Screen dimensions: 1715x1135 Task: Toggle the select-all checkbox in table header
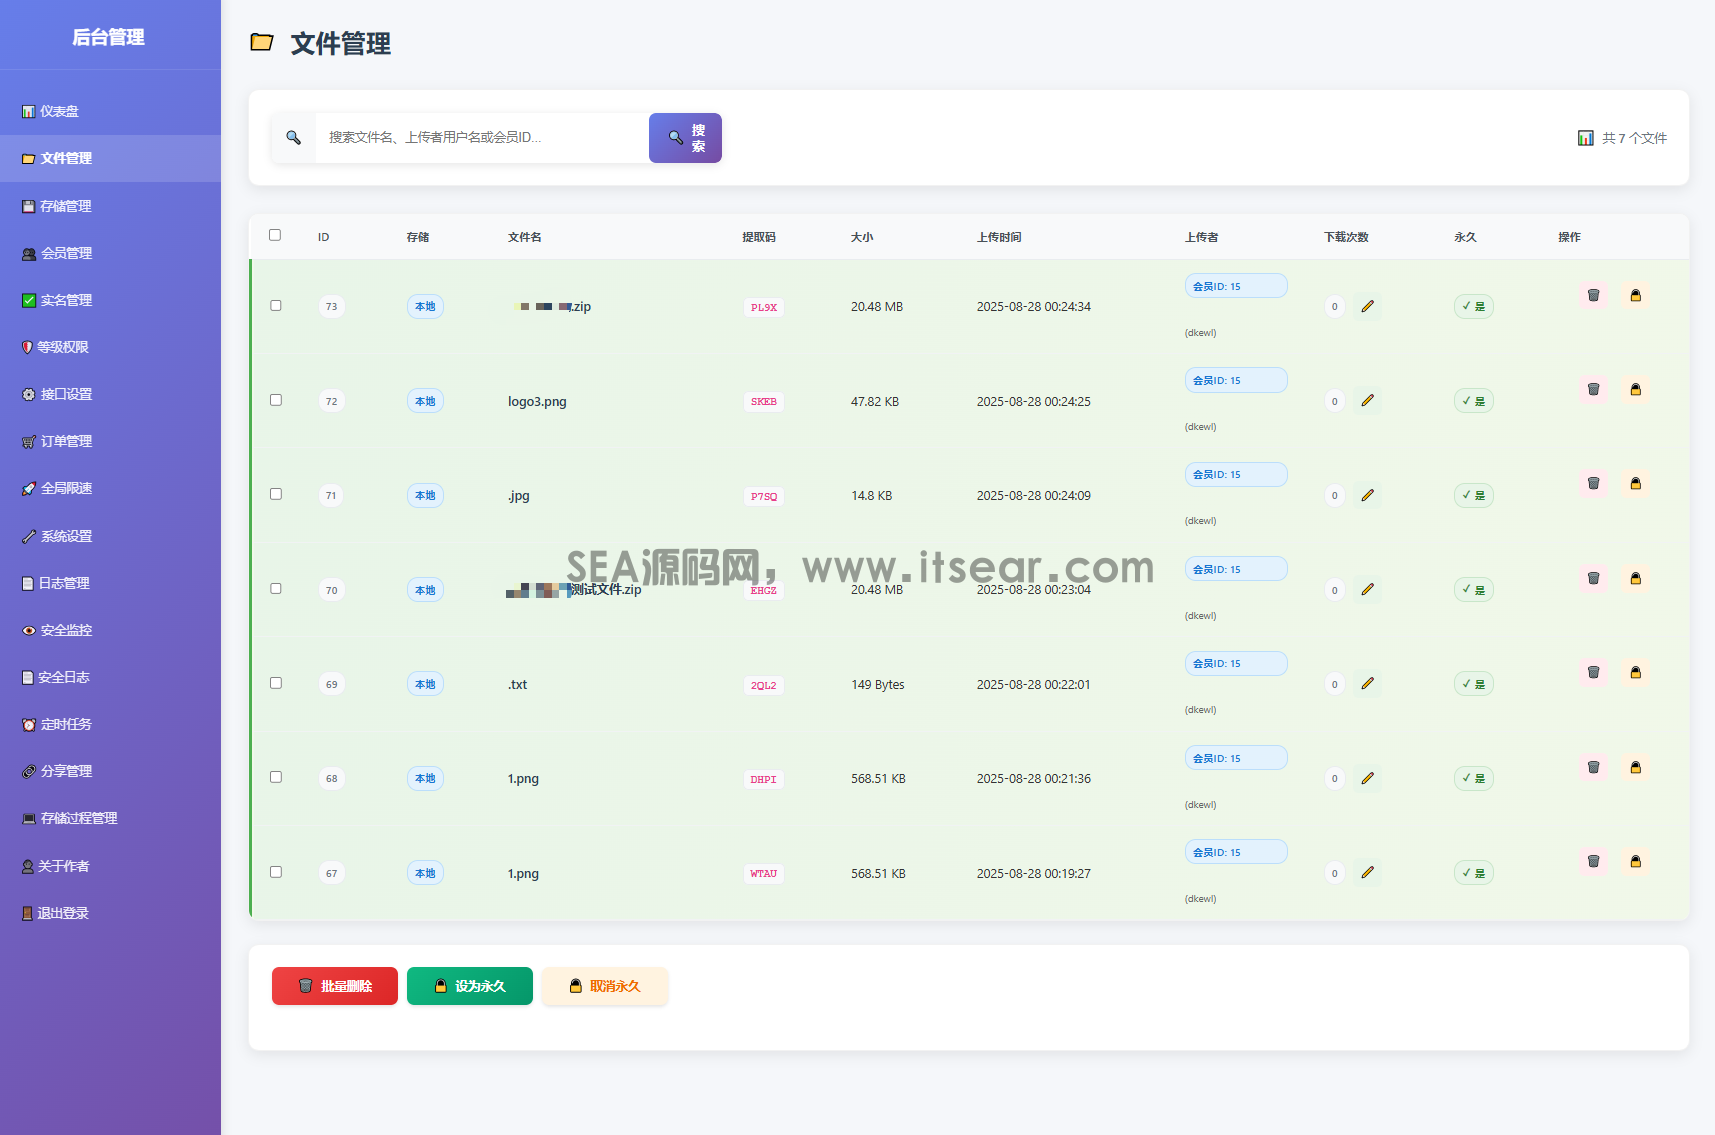point(275,236)
